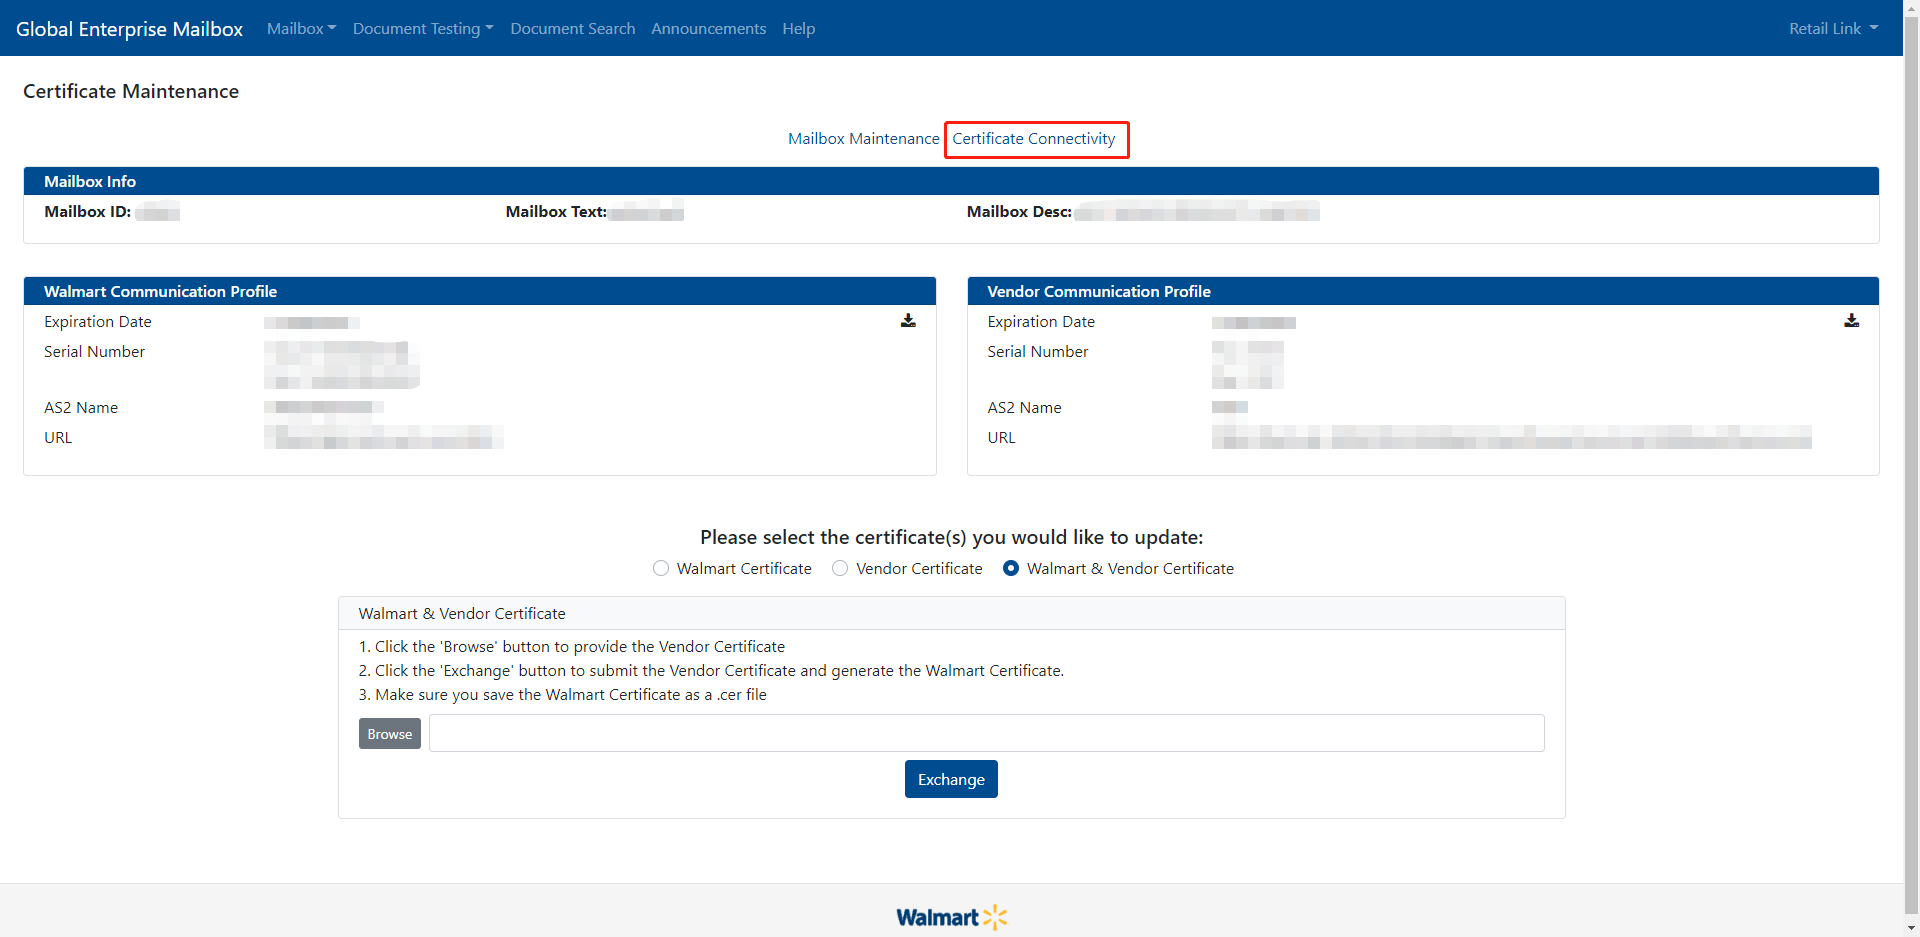Click Walmart profile Serial Number label
This screenshot has width=1920, height=937.
[95, 352]
